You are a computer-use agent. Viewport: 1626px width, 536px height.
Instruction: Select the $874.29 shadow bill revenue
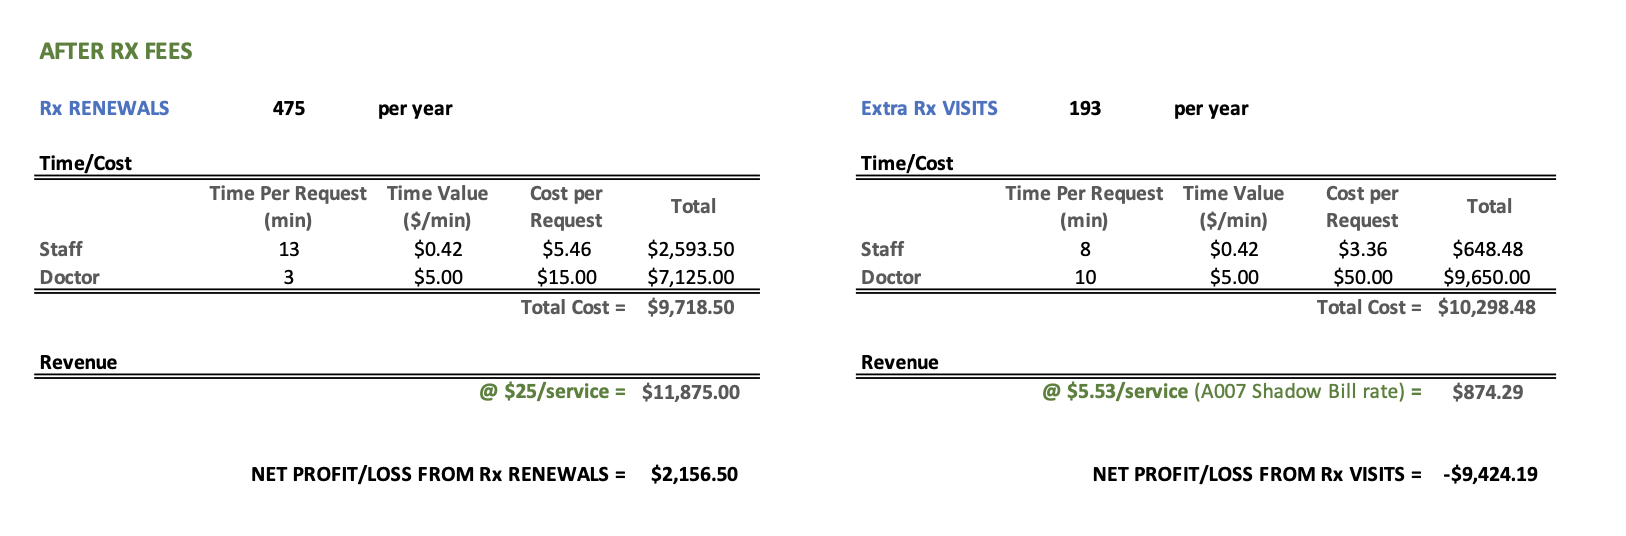coord(1487,392)
